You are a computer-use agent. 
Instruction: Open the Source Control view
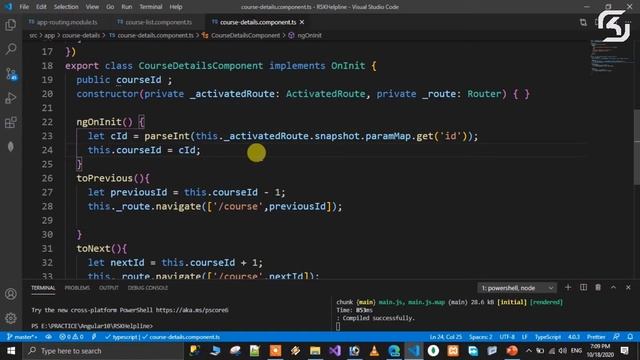coord(11,74)
